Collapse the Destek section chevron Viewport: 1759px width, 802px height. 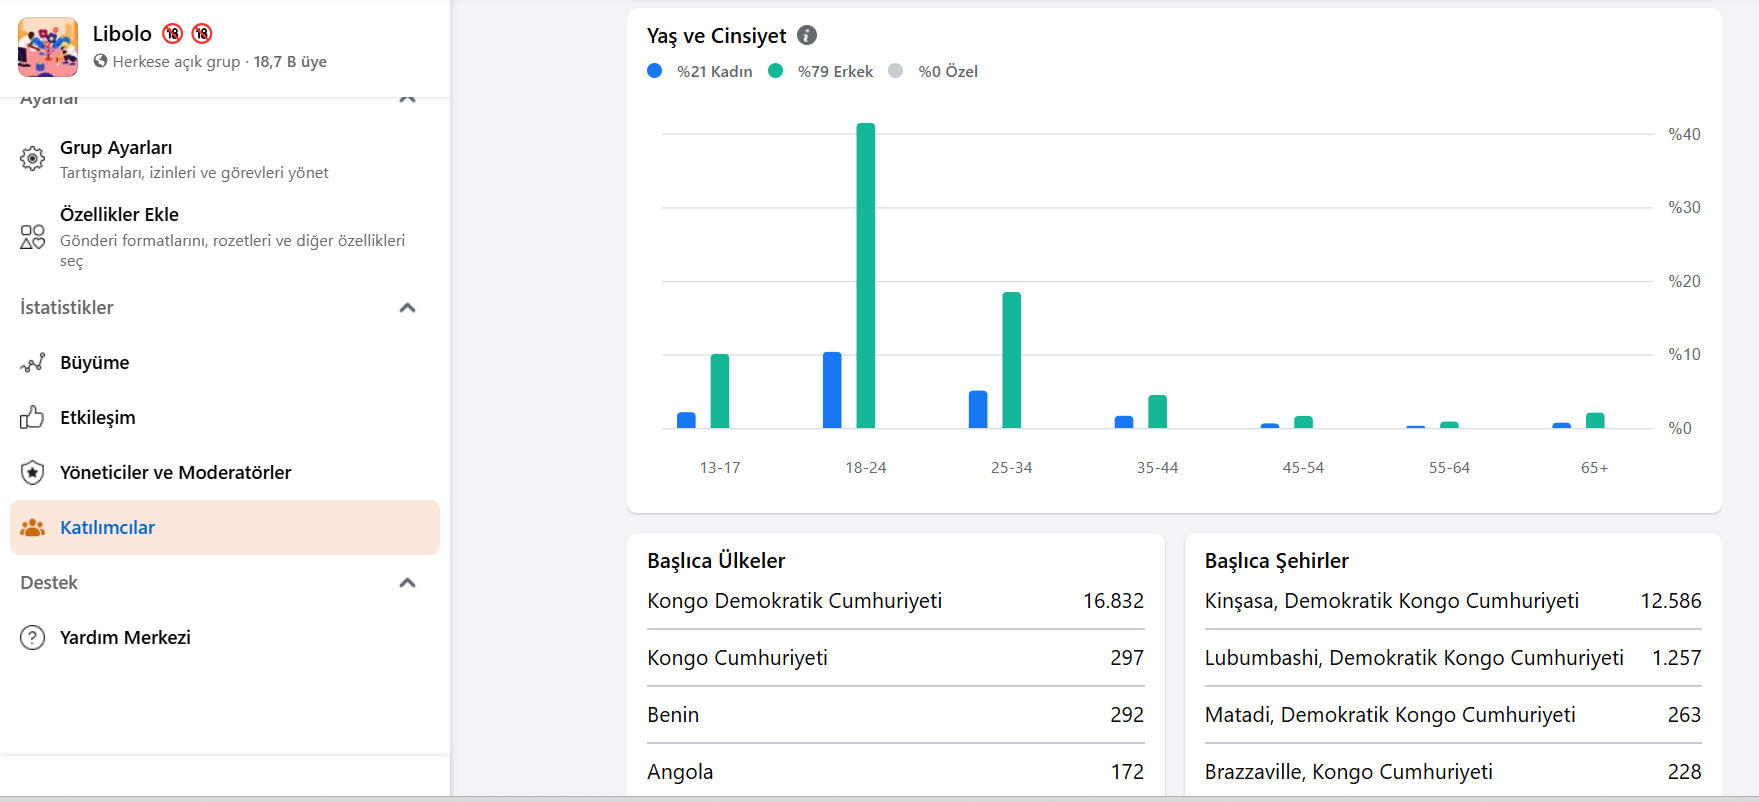click(407, 583)
